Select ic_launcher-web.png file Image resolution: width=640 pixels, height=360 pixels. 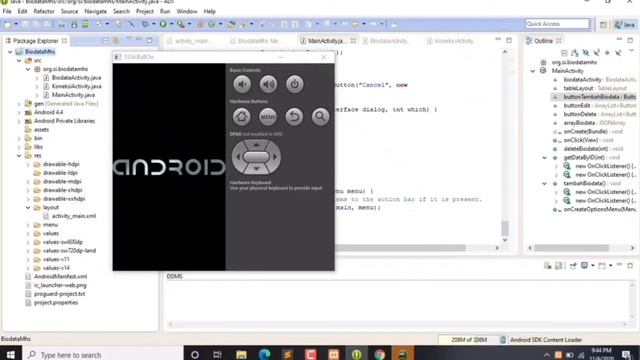click(60, 285)
